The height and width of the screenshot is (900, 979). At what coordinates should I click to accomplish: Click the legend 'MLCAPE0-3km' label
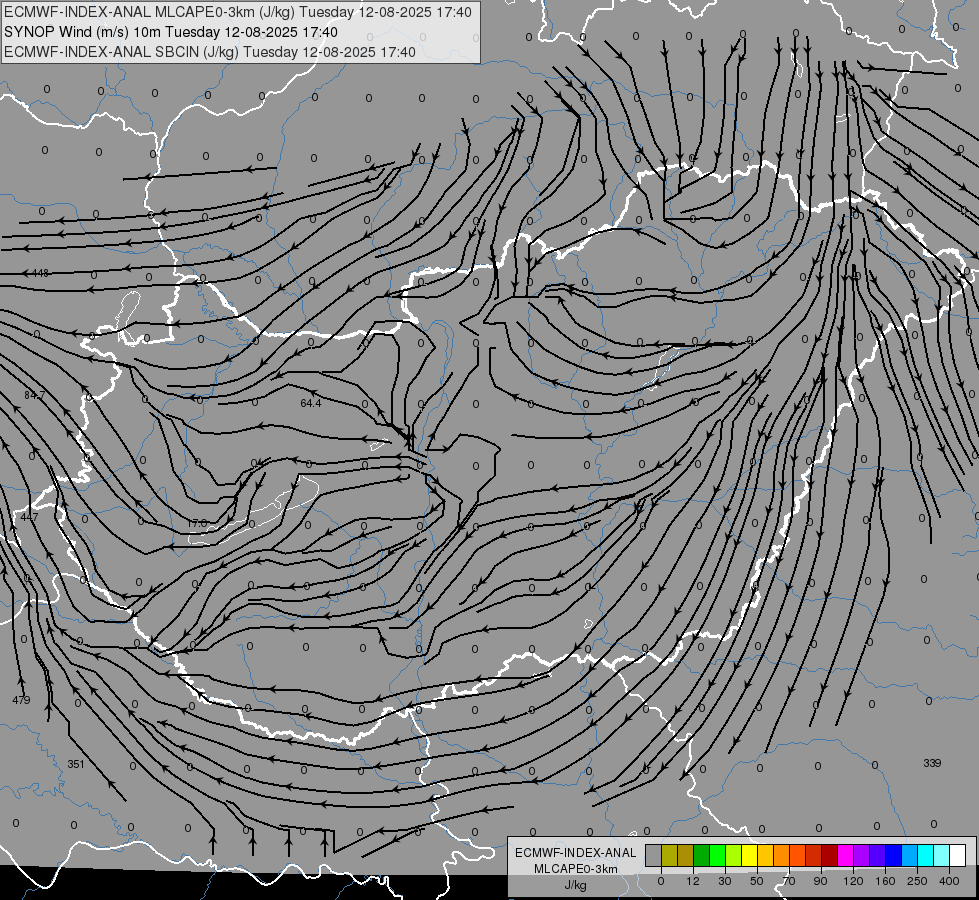pyautogui.click(x=576, y=869)
